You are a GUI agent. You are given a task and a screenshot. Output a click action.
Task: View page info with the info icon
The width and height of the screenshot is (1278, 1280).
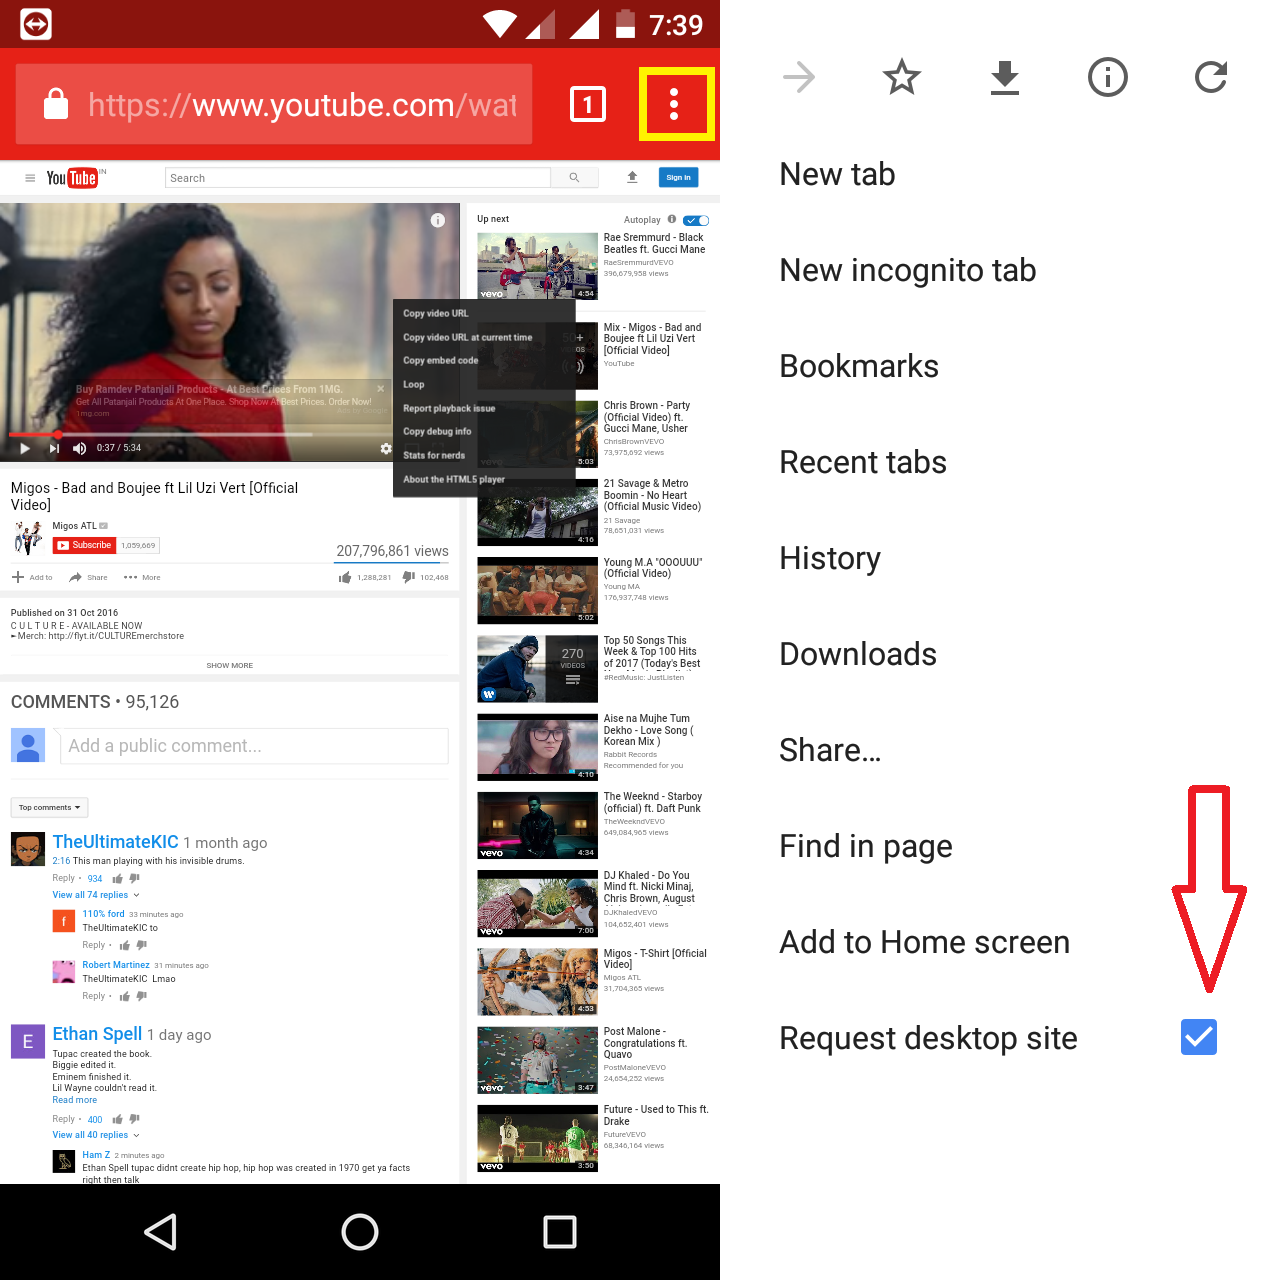[1107, 77]
